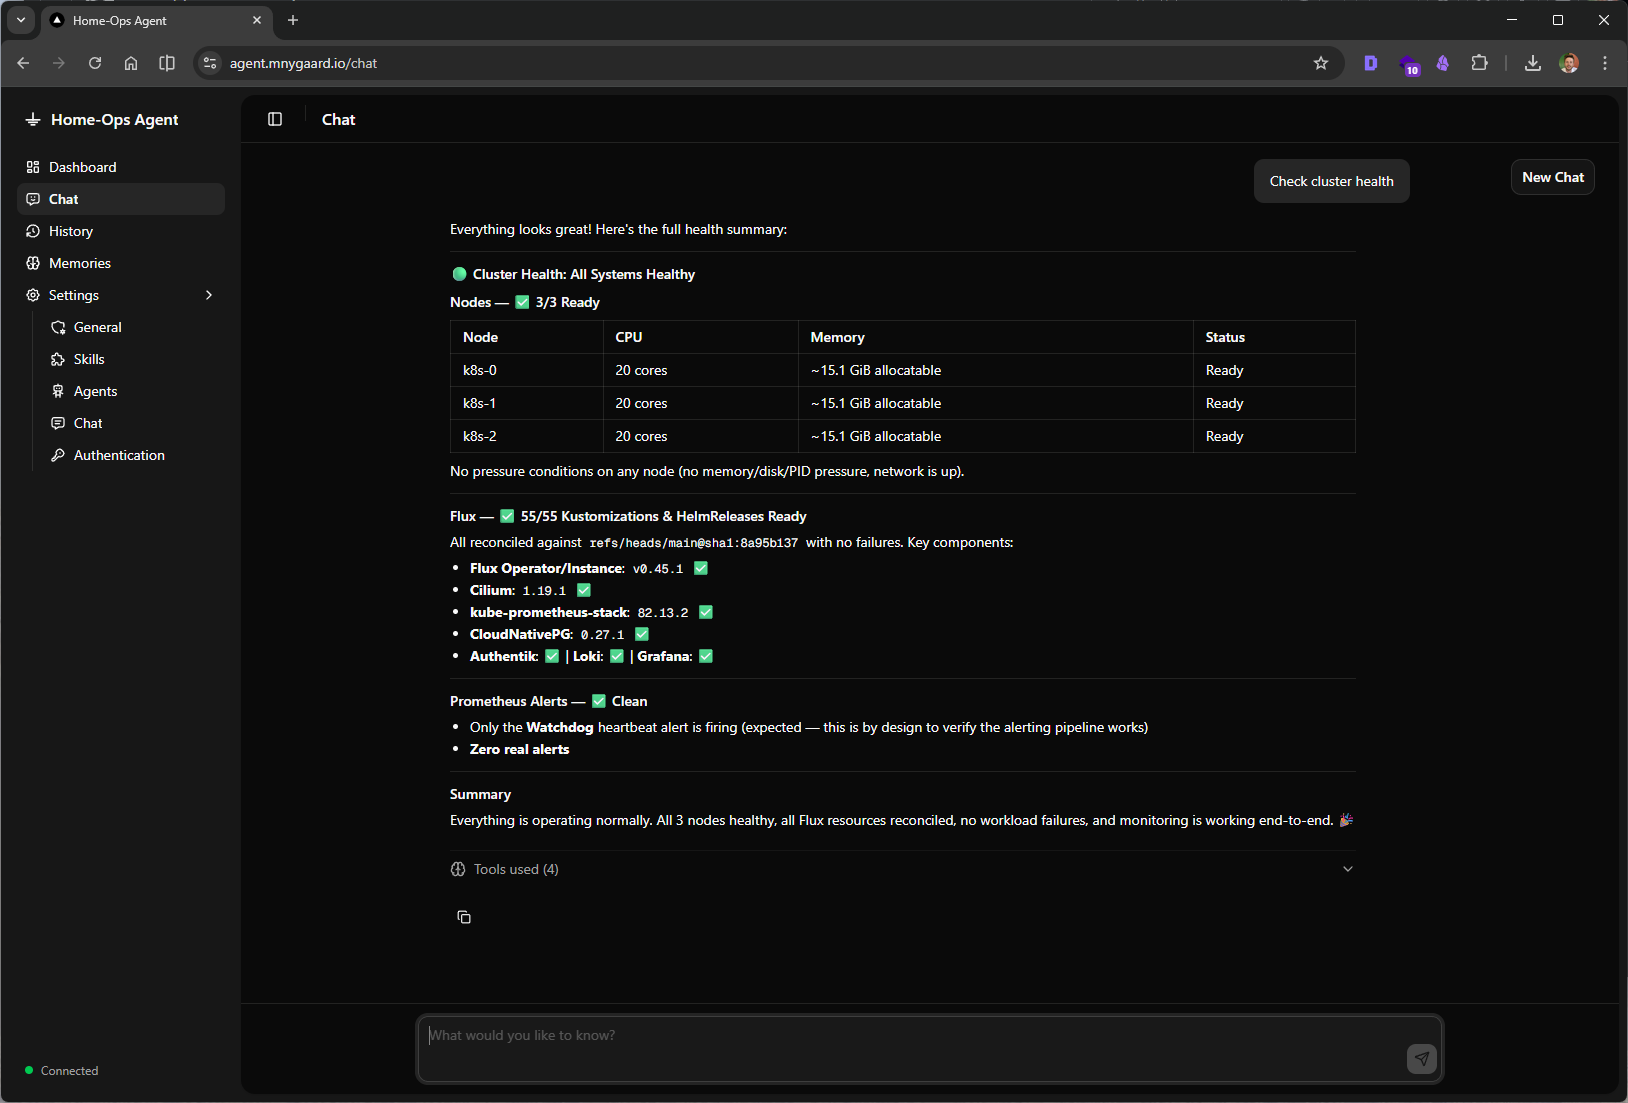Click the address bar URL agent.mnygaard.io/chat
The width and height of the screenshot is (1628, 1103).
tap(303, 63)
